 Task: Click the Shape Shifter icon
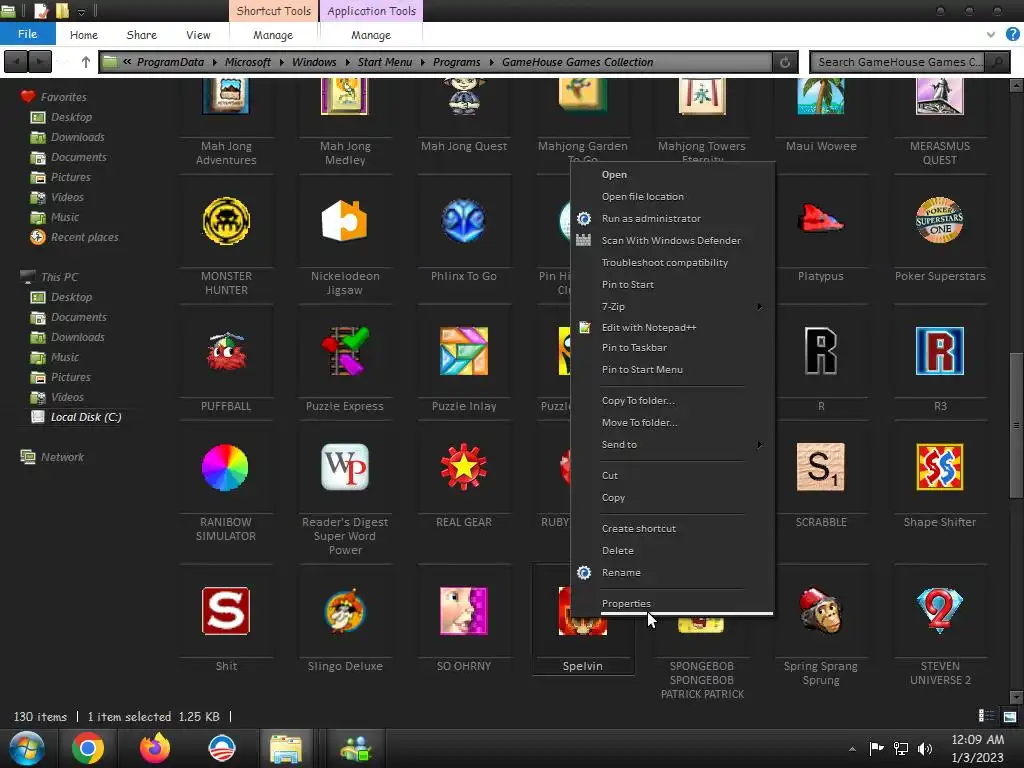pos(940,468)
